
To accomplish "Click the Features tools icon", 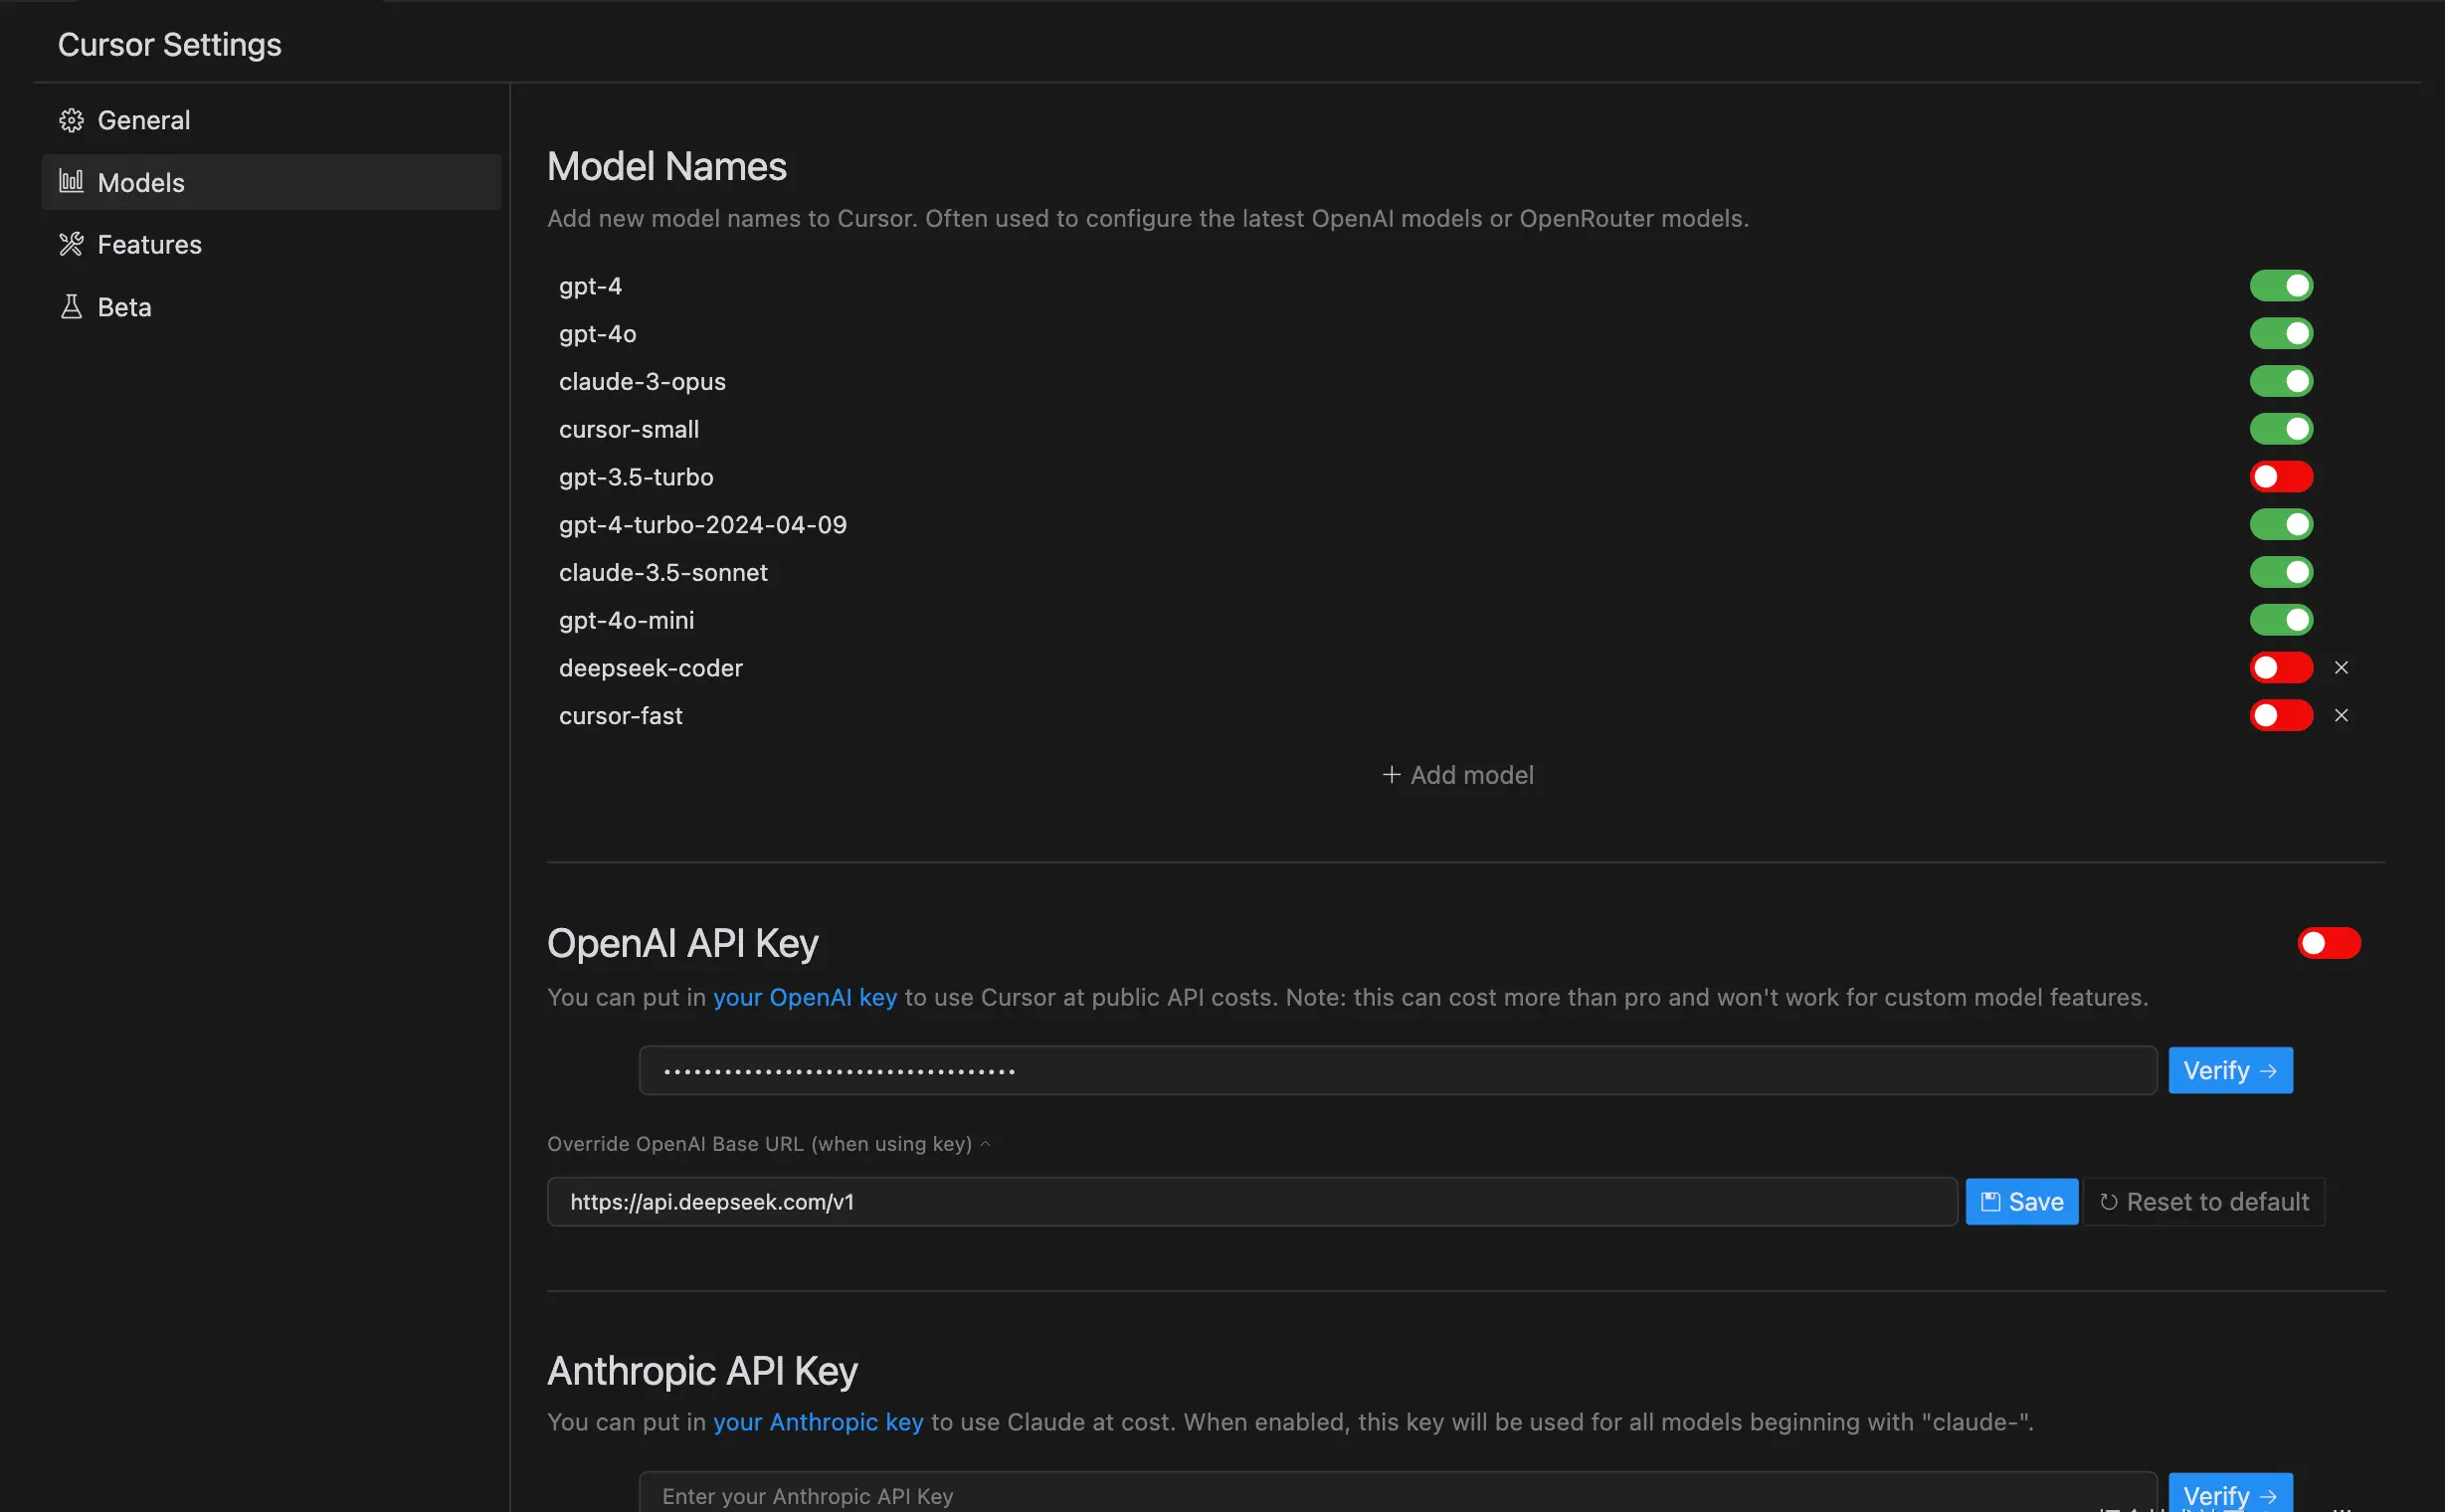I will [x=71, y=244].
